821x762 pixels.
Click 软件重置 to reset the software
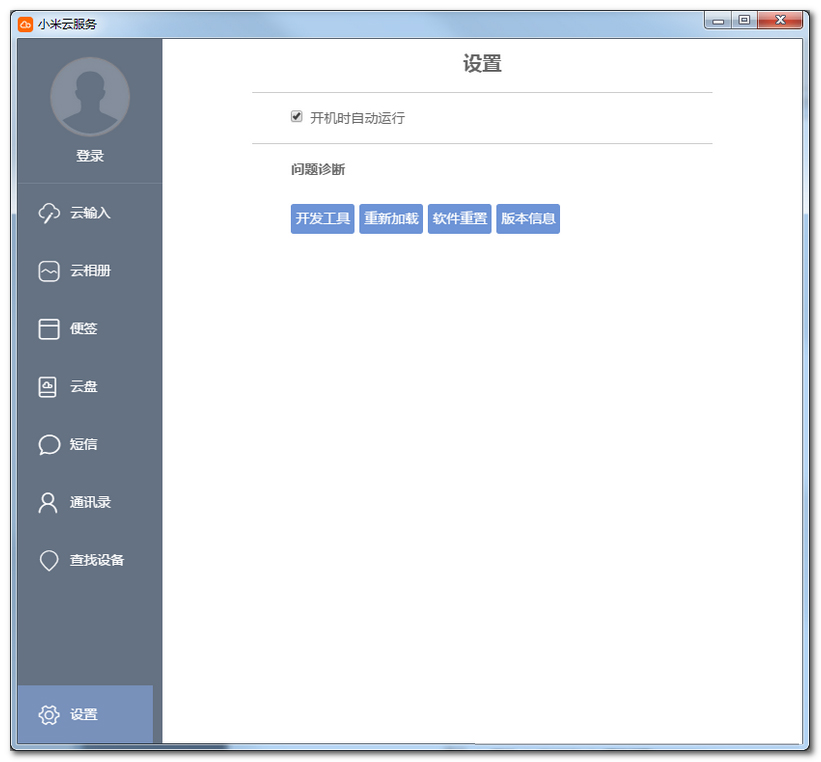coord(459,218)
